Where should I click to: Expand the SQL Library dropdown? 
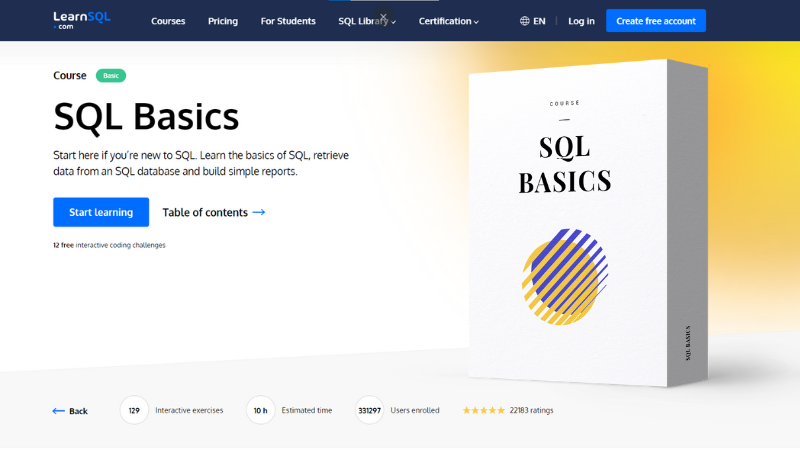point(367,21)
